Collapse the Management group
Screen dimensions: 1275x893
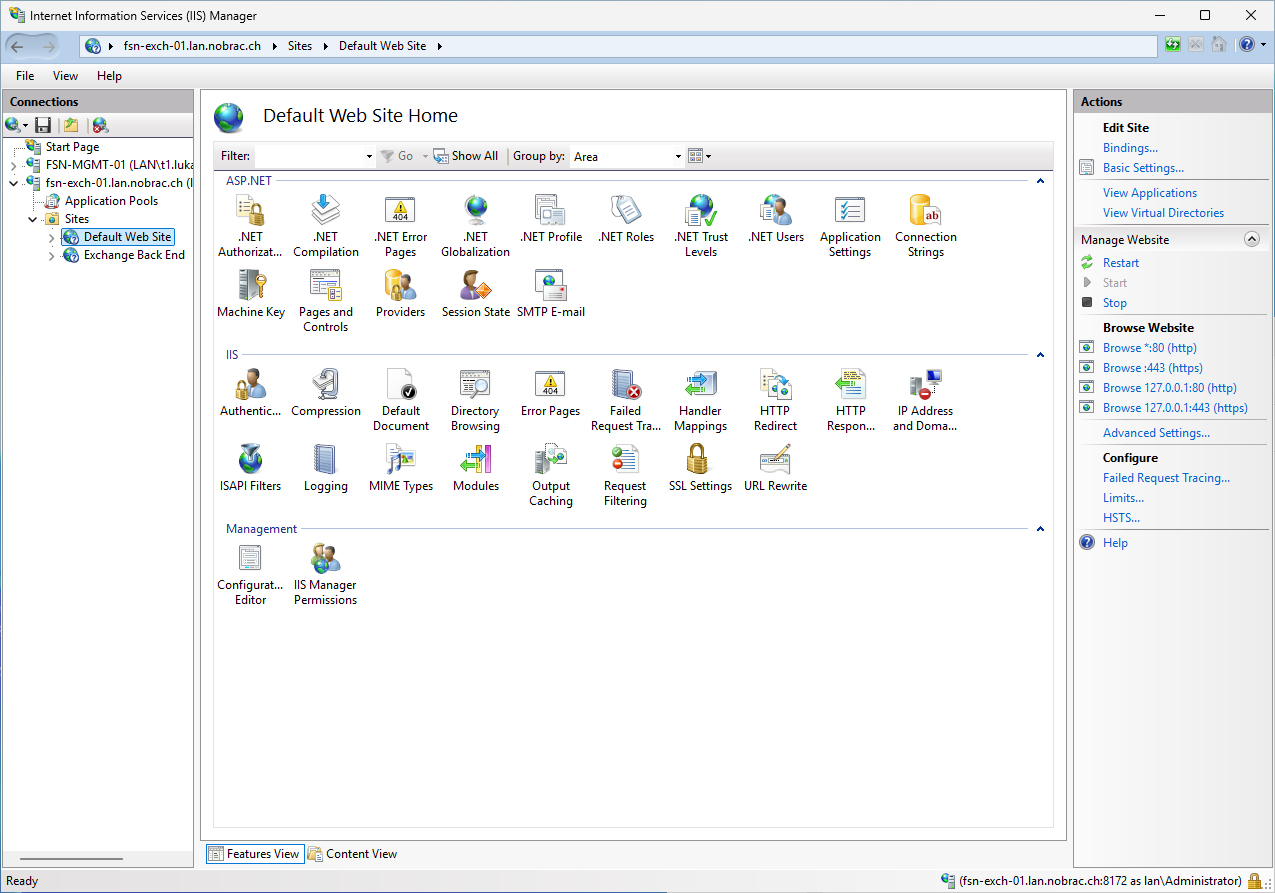point(1040,529)
